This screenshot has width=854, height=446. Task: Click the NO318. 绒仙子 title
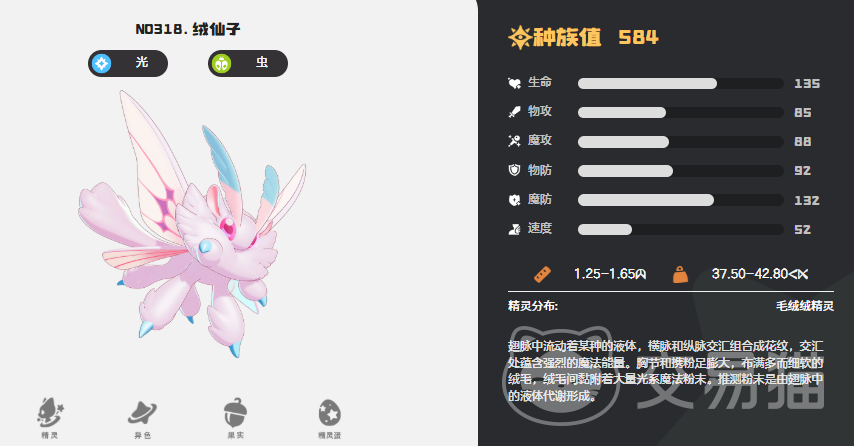click(x=188, y=29)
